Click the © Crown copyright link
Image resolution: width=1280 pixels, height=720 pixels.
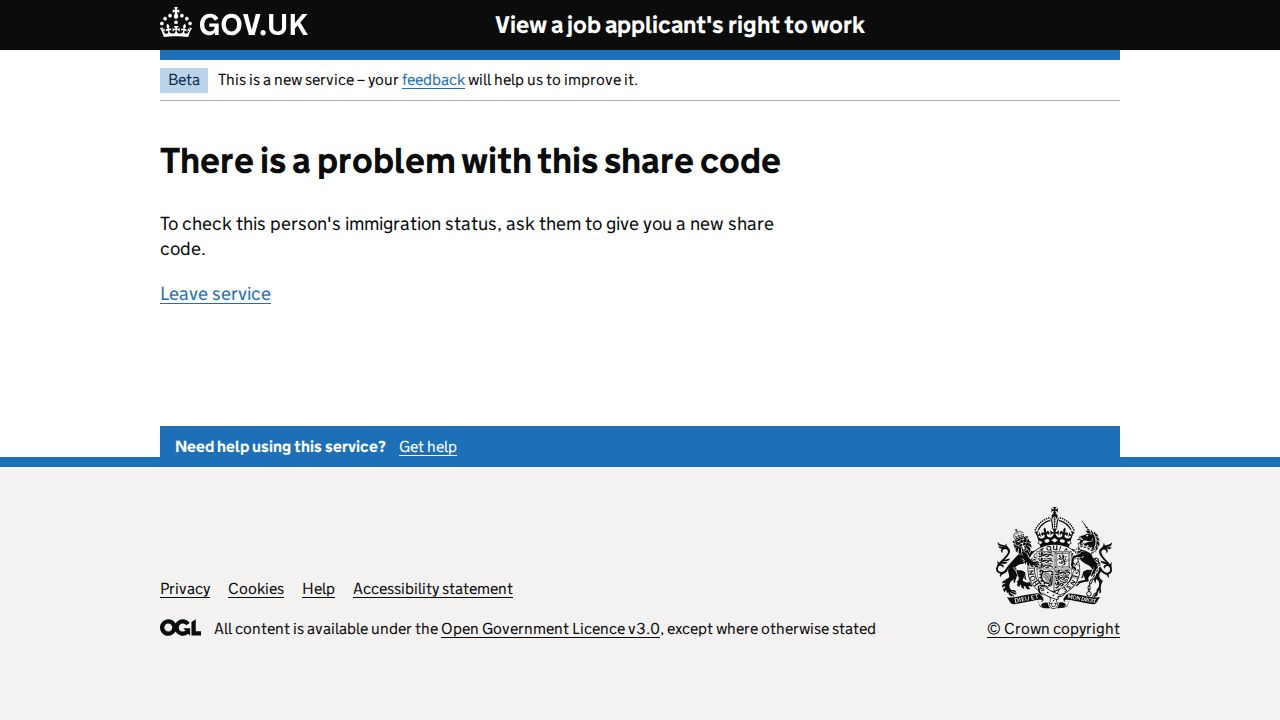pos(1053,629)
